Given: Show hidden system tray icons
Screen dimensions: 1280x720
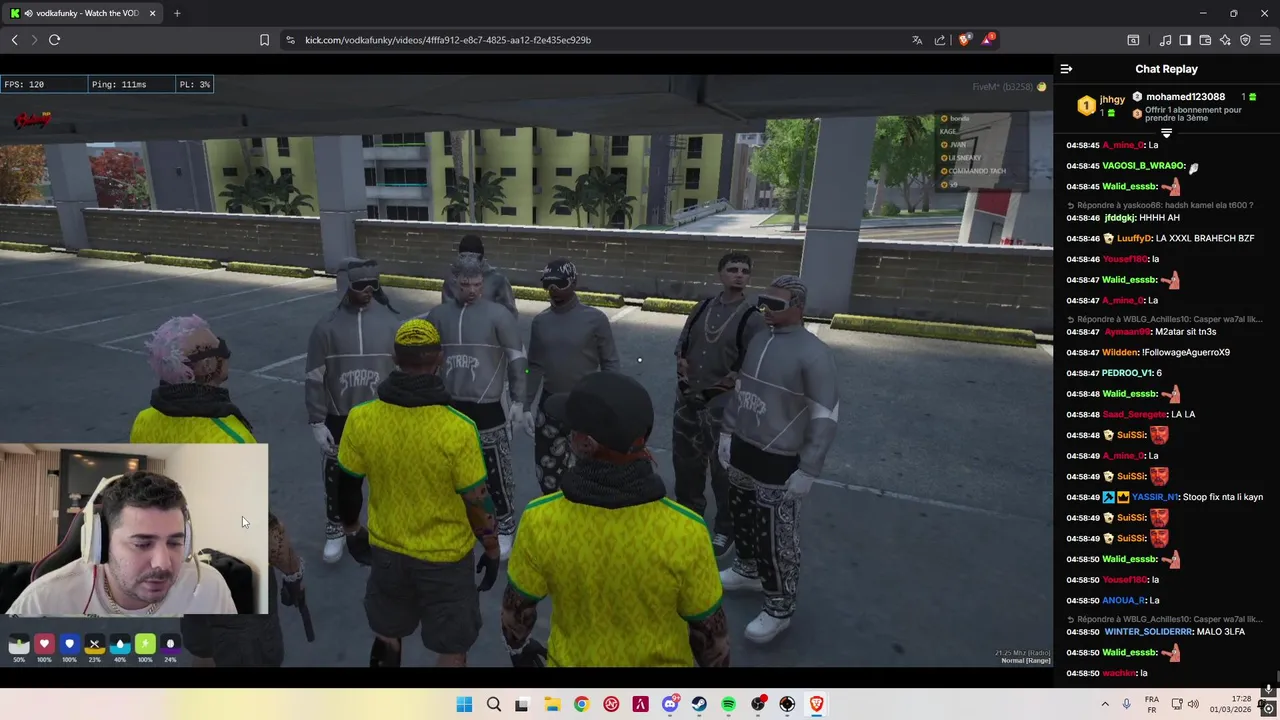Looking at the screenshot, I should point(1105,704).
